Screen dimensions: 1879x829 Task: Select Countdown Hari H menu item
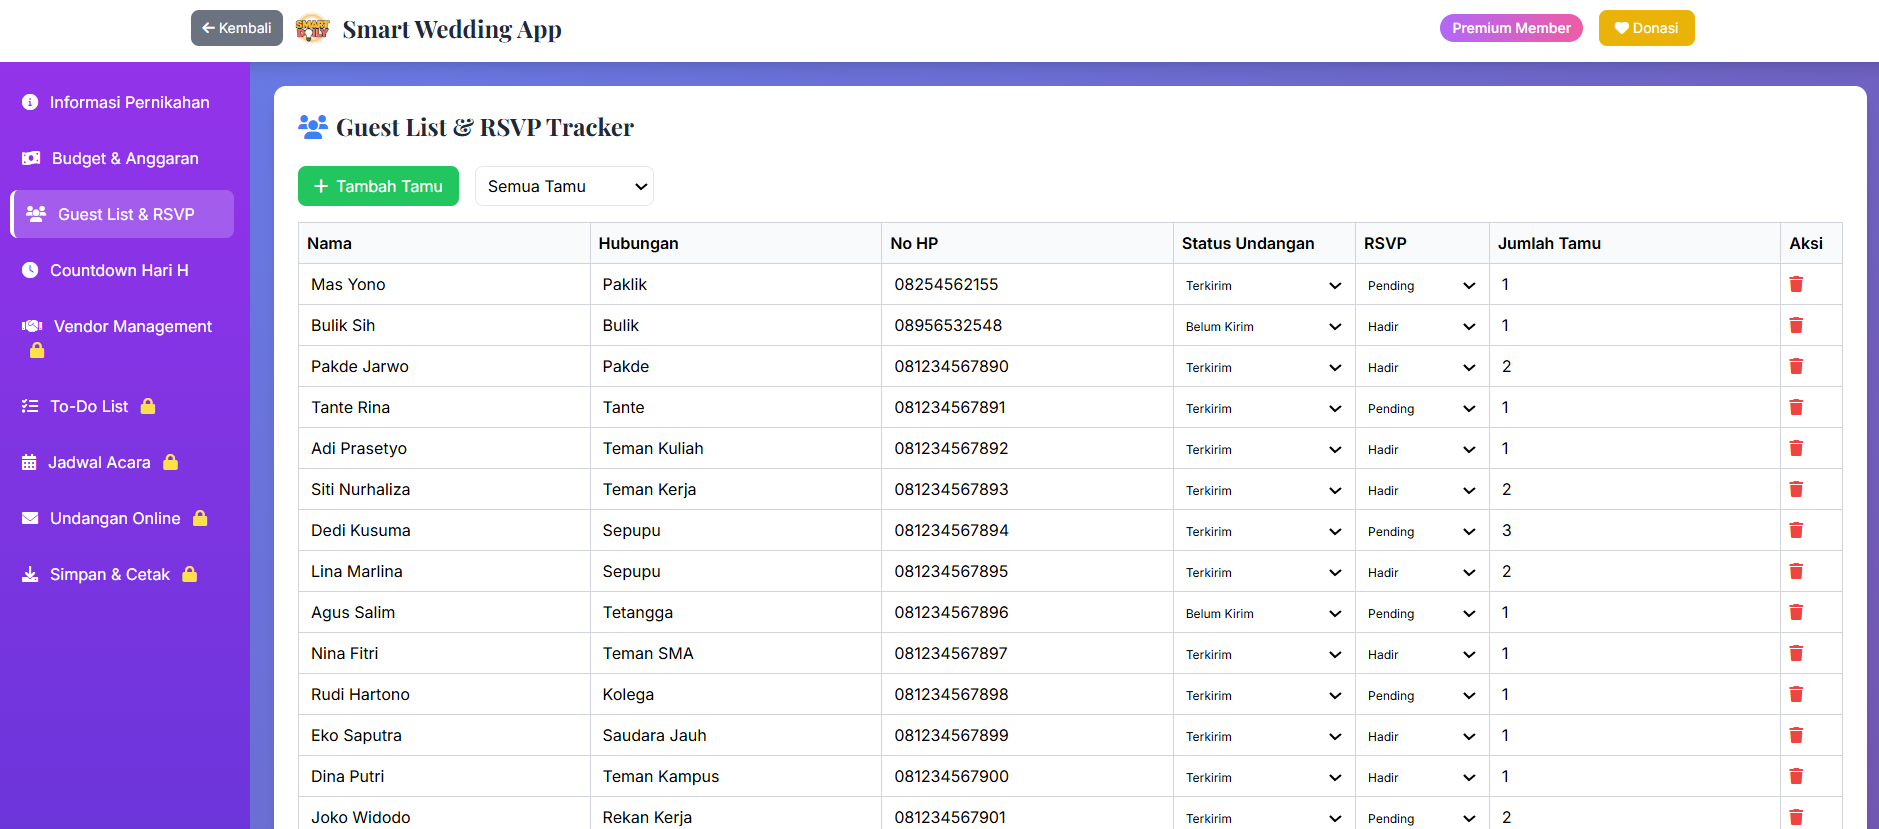coord(118,270)
